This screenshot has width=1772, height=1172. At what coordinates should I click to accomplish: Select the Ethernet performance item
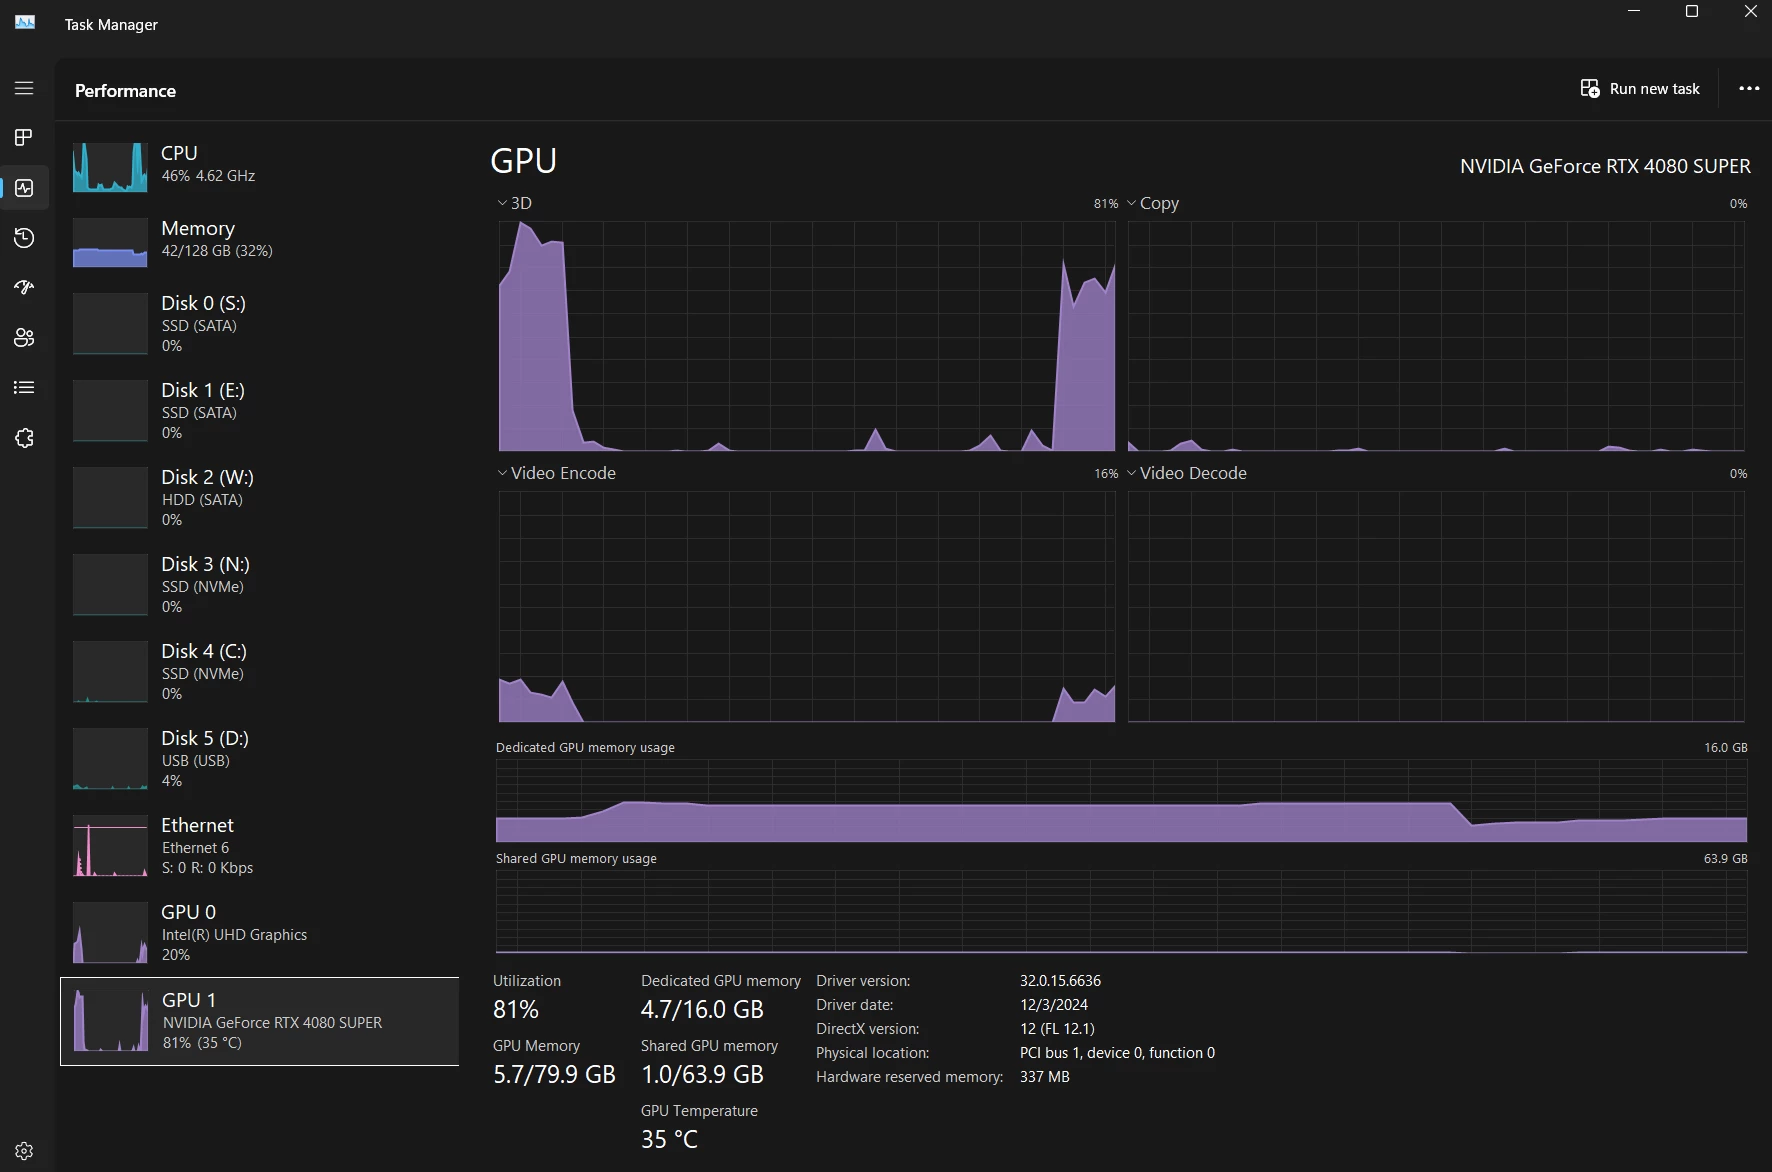(260, 846)
